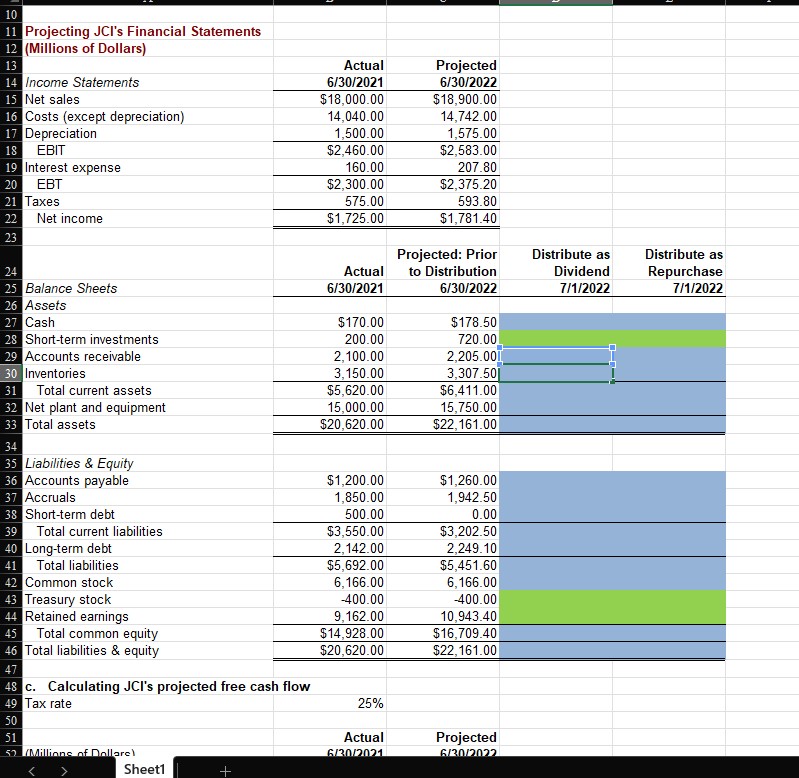Go to next sheet arrow
Screen dimensions: 799x778
64,771
